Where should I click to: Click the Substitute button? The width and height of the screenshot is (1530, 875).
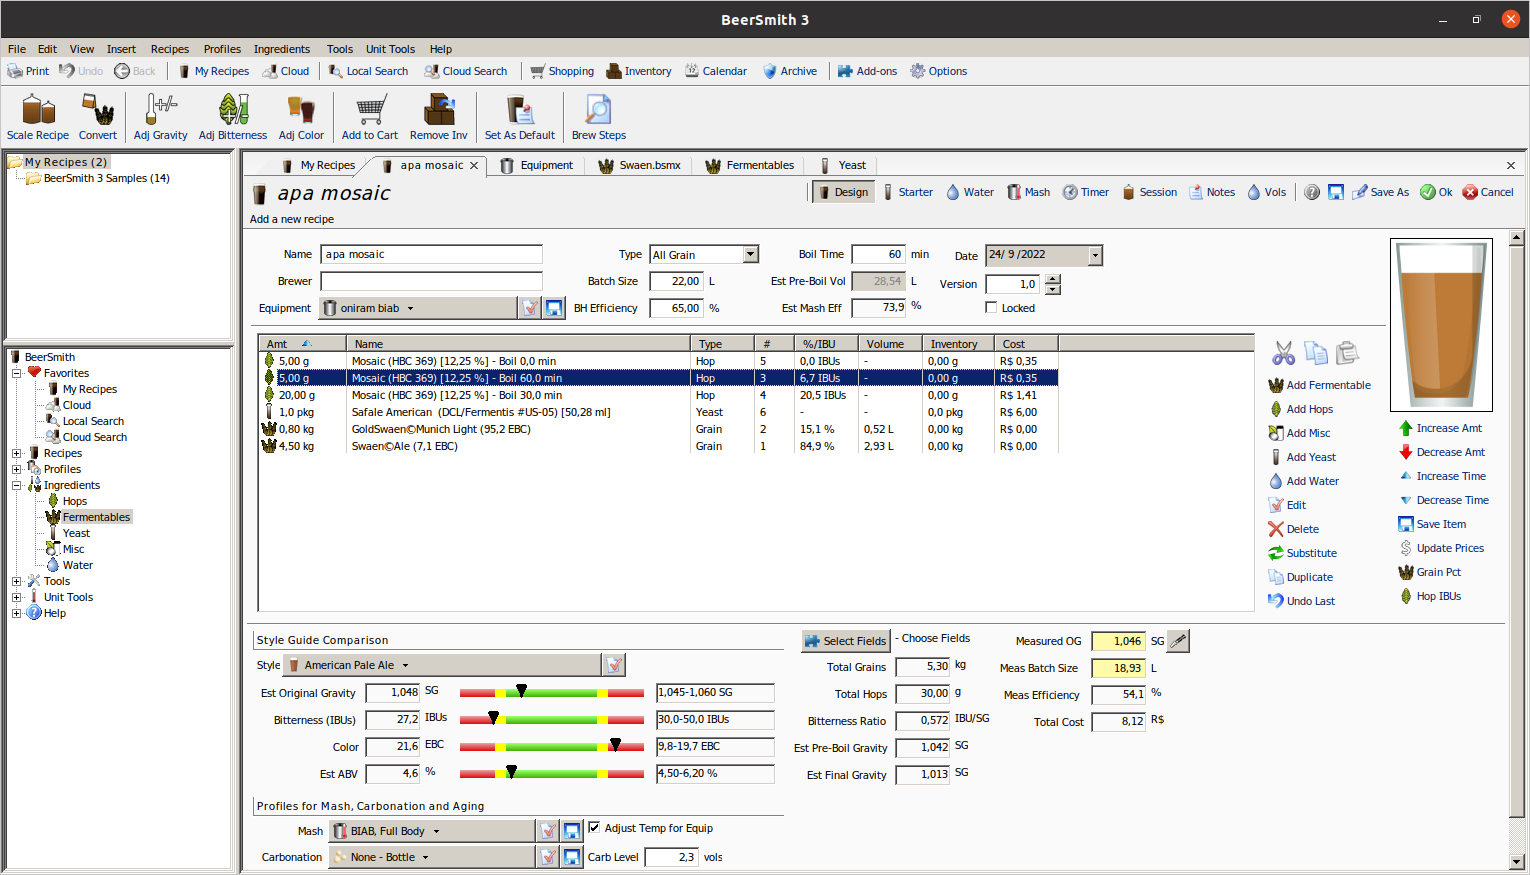[1302, 553]
